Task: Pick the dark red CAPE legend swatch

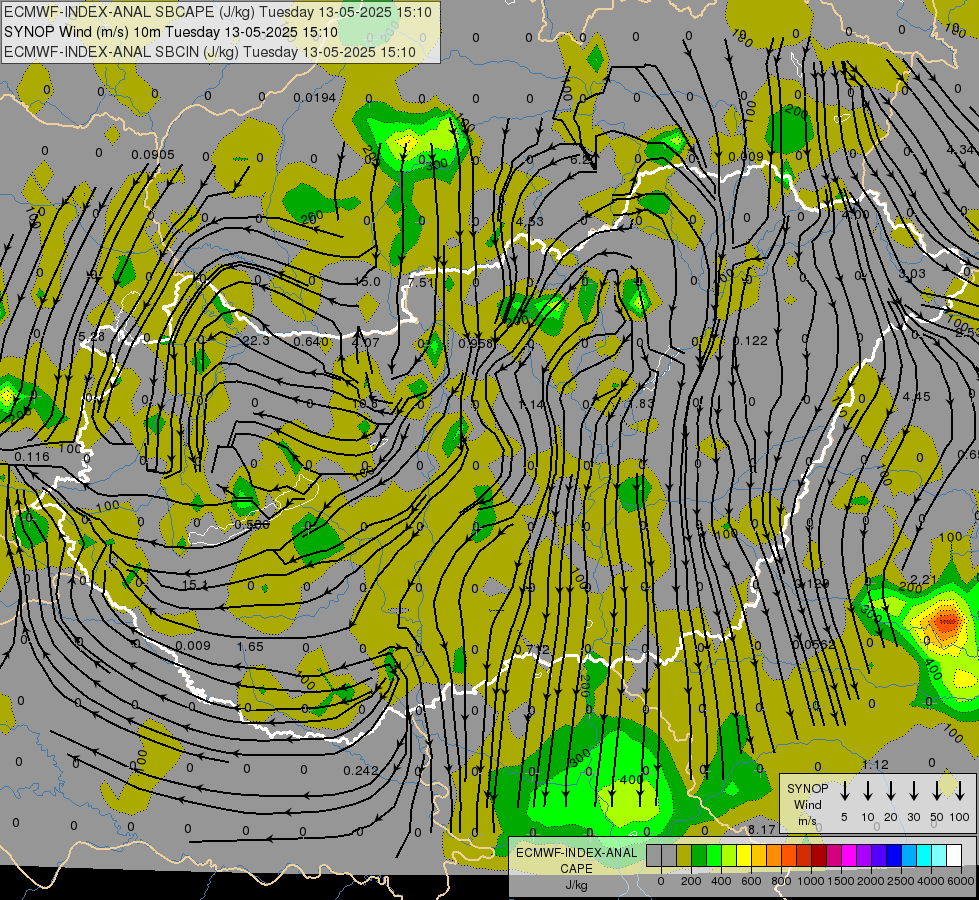Action: pyautogui.click(x=819, y=855)
